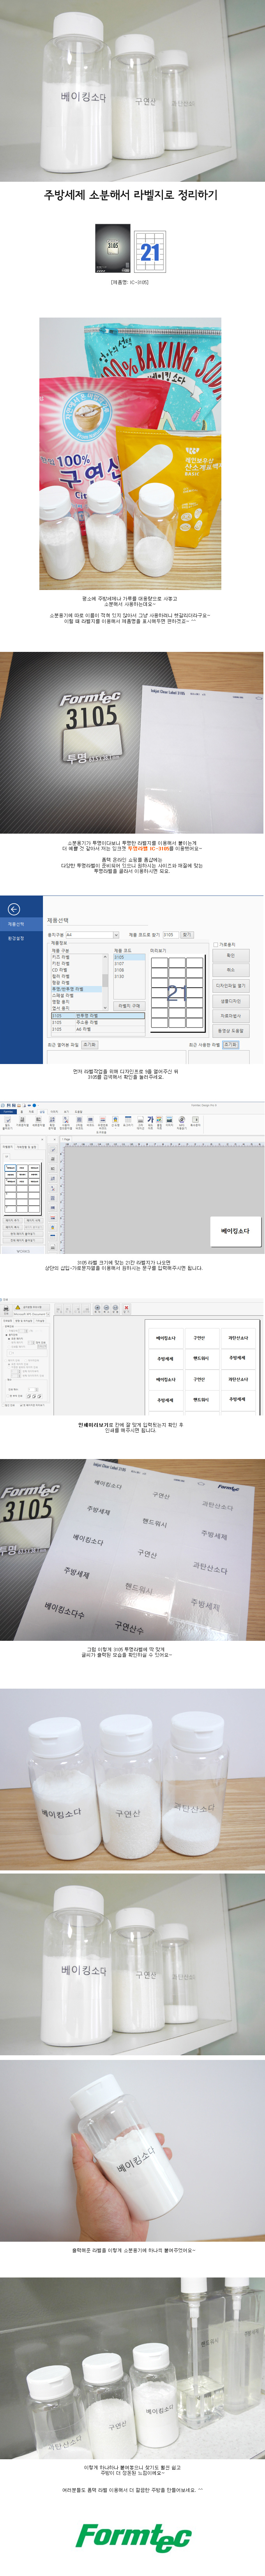Toggle the 가로용지 checkbox

click(x=216, y=944)
